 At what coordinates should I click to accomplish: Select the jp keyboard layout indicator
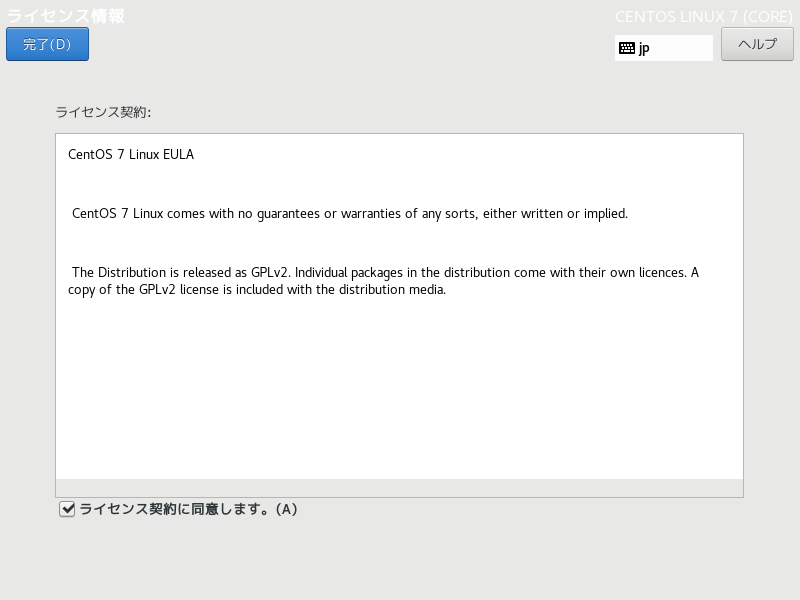[x=663, y=48]
